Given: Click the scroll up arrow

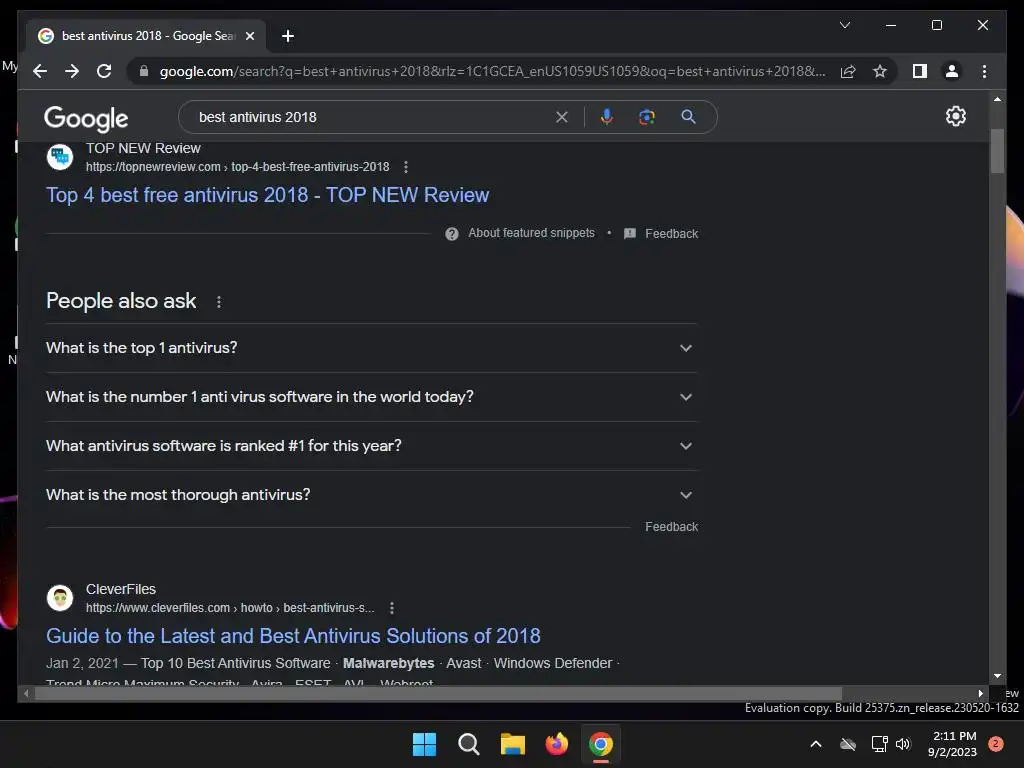Looking at the screenshot, I should click(997, 99).
